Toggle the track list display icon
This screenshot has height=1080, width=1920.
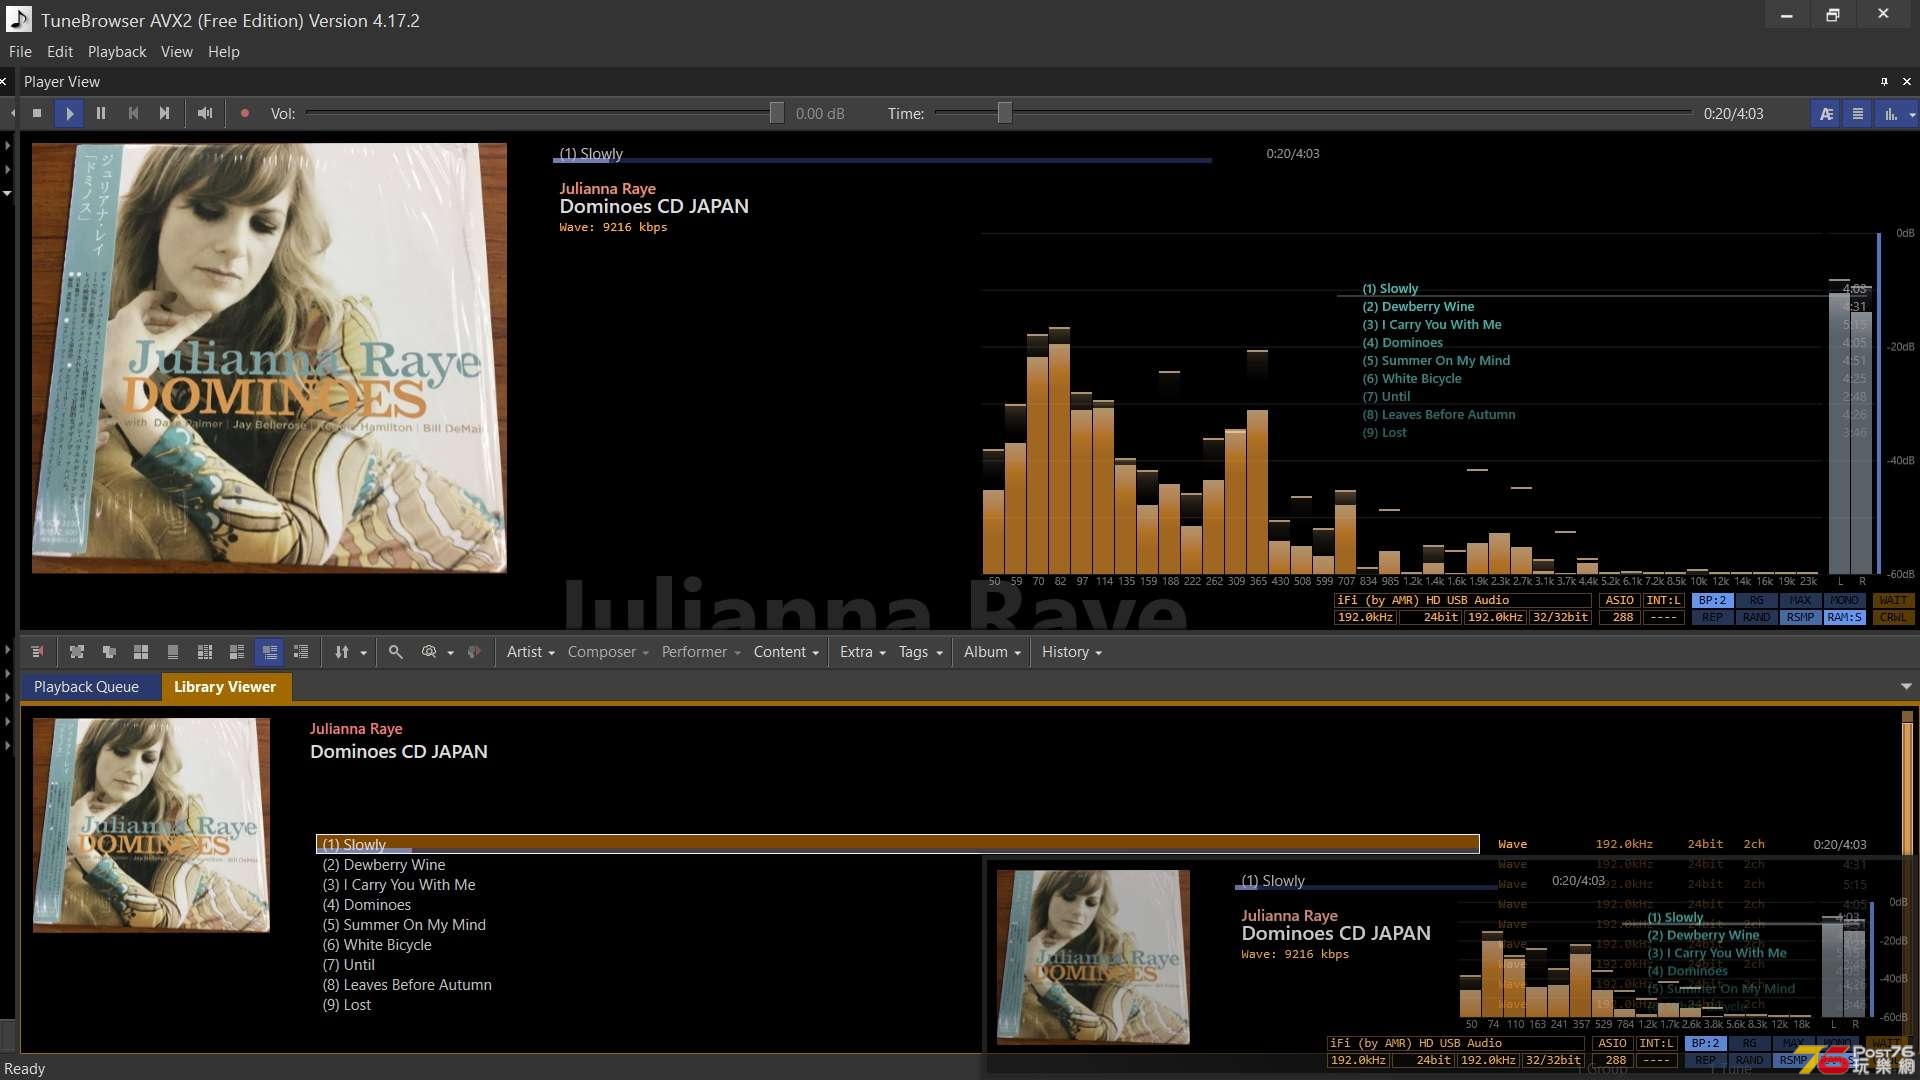coord(1858,113)
